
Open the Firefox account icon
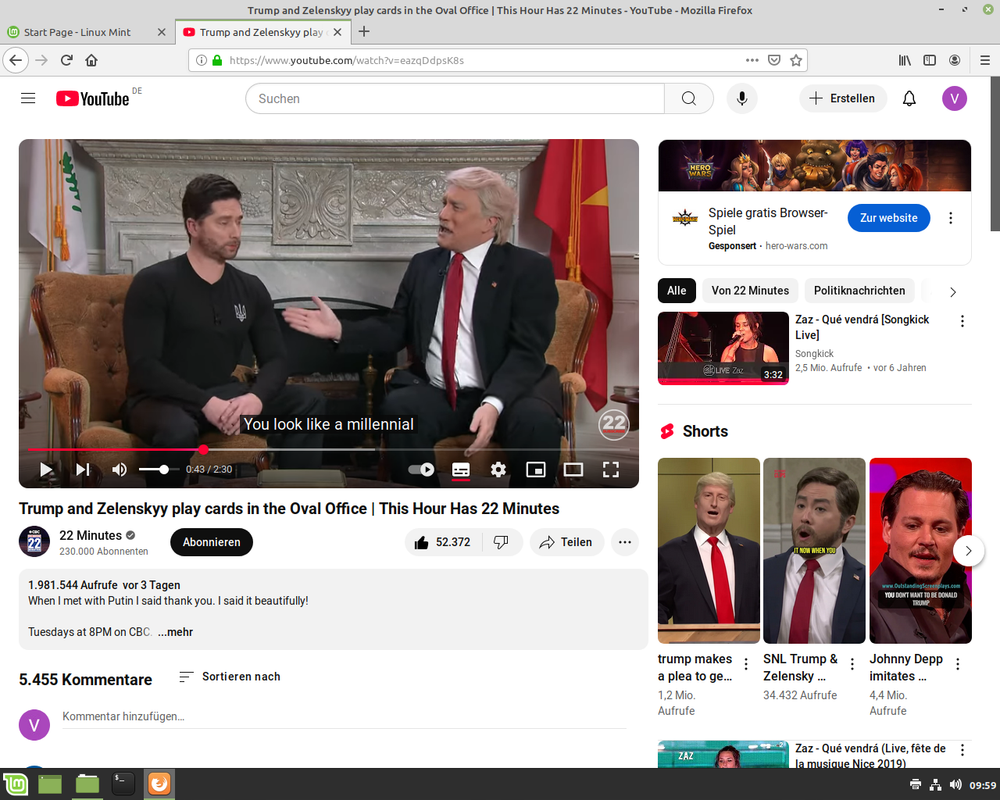point(955,61)
